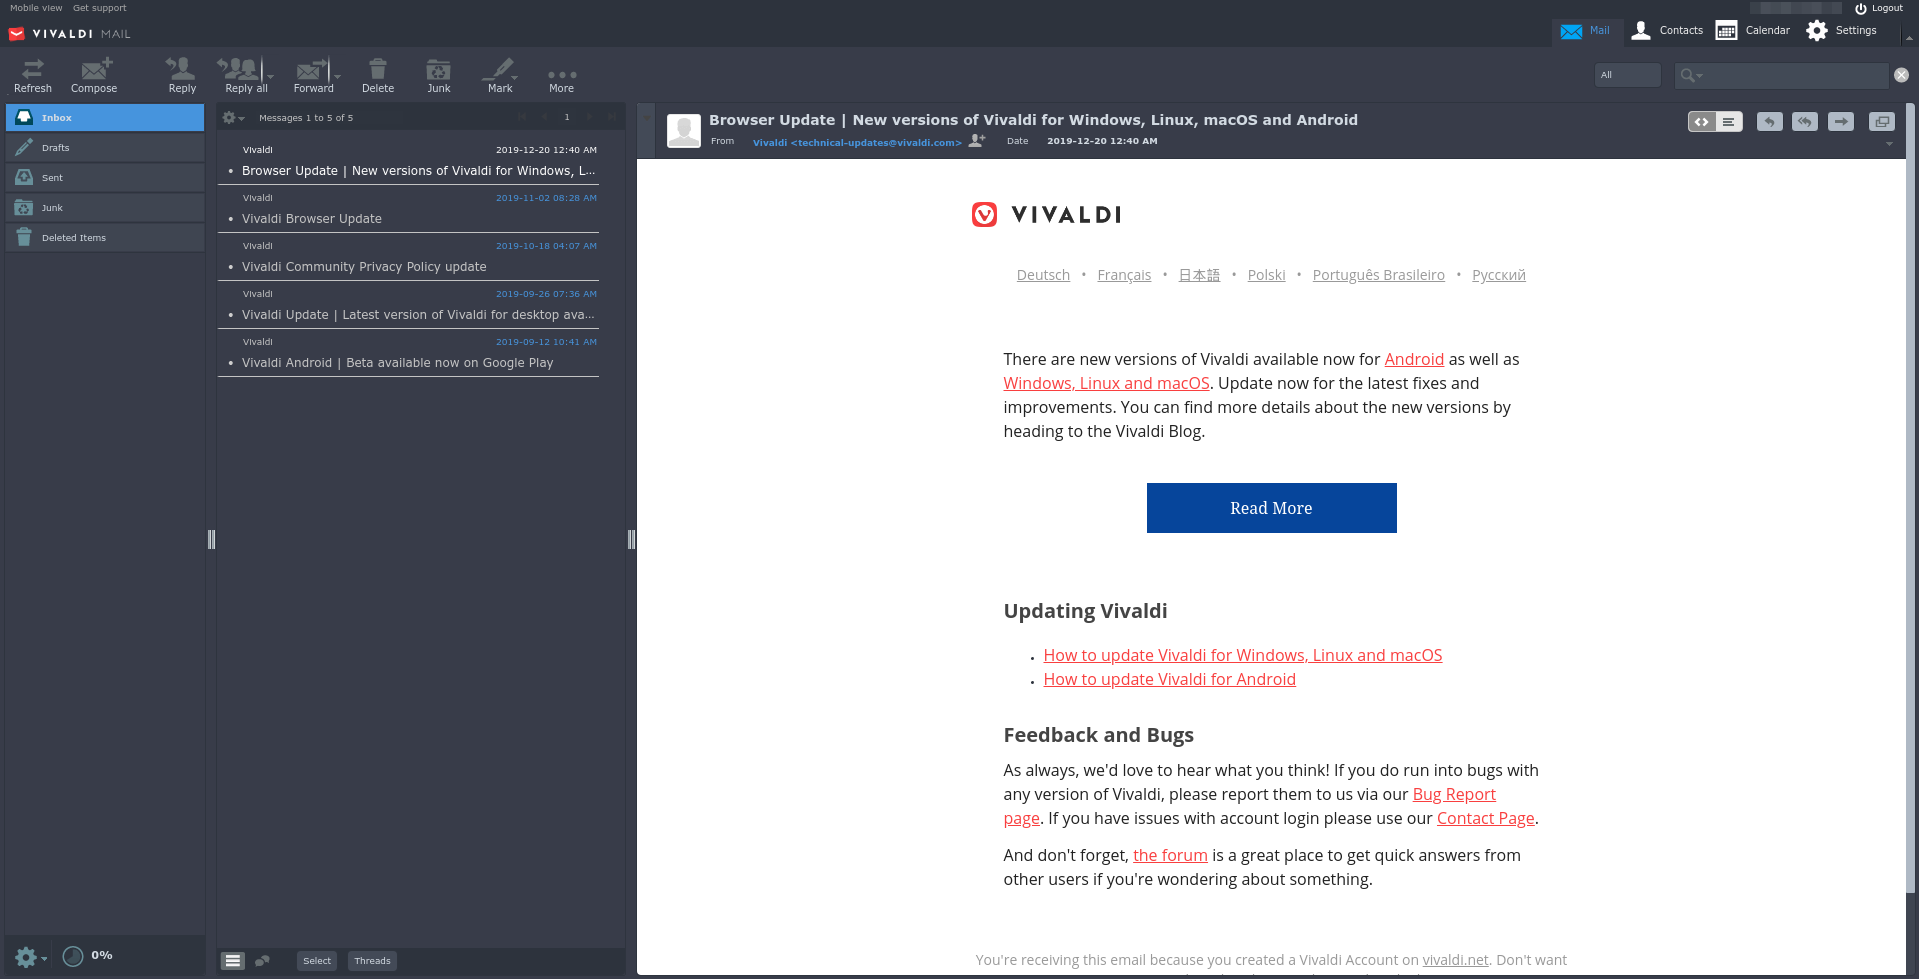Toggle plain text view for the message
The width and height of the screenshot is (1919, 979).
(x=1730, y=121)
